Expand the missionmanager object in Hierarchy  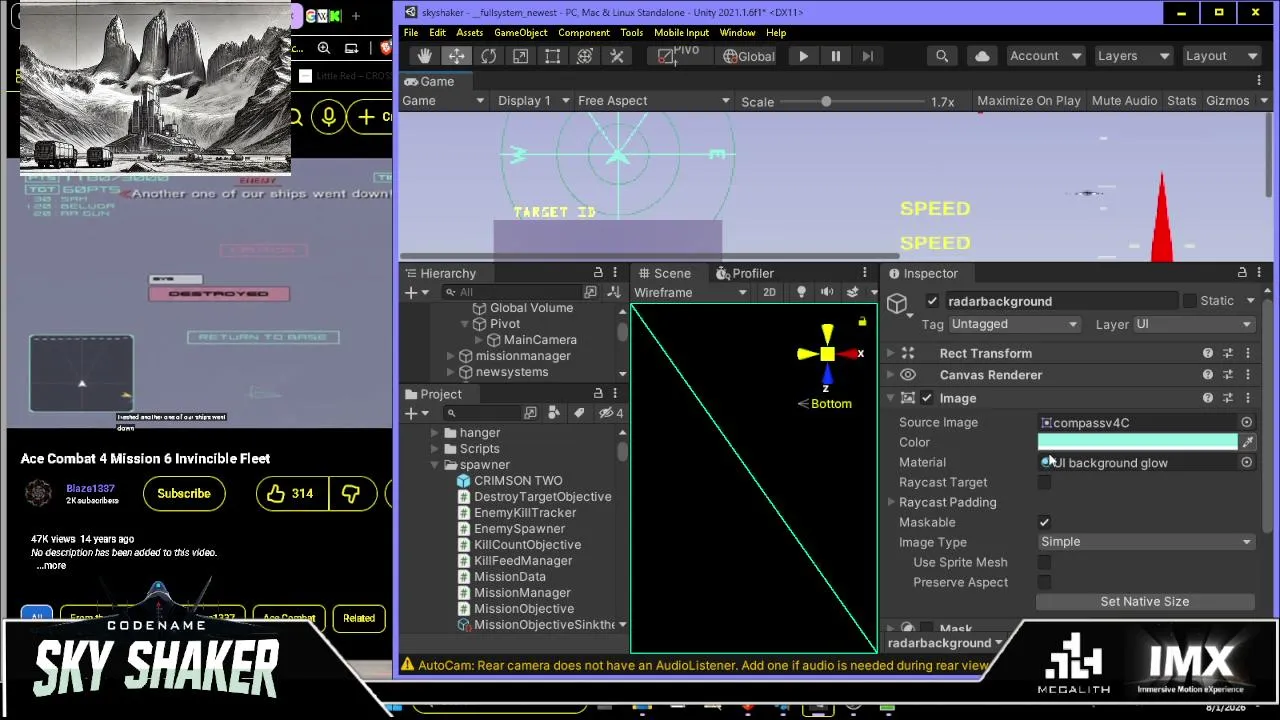[x=451, y=356]
